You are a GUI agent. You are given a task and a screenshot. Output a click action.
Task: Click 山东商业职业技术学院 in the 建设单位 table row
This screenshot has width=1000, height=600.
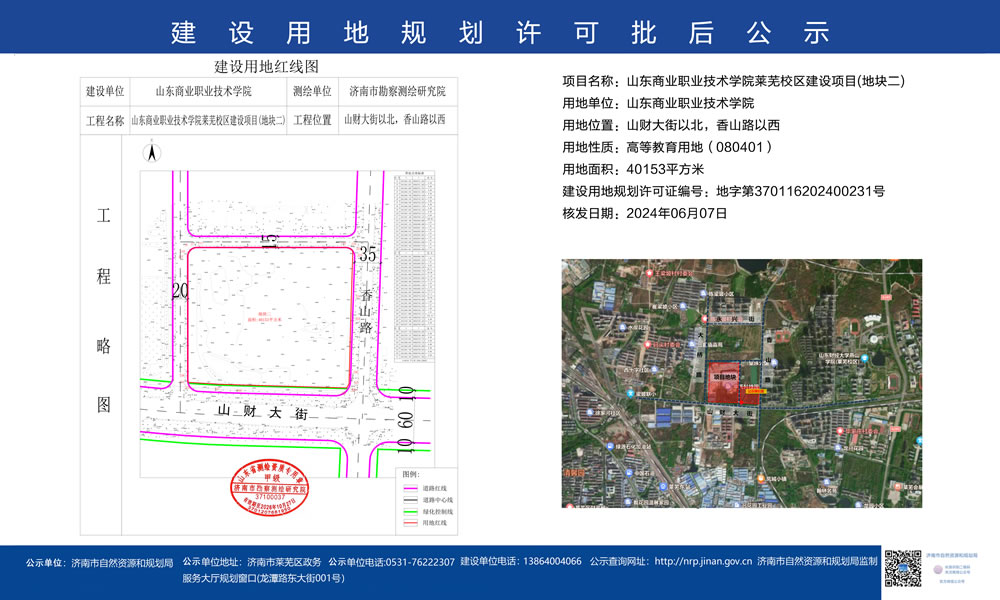203,91
